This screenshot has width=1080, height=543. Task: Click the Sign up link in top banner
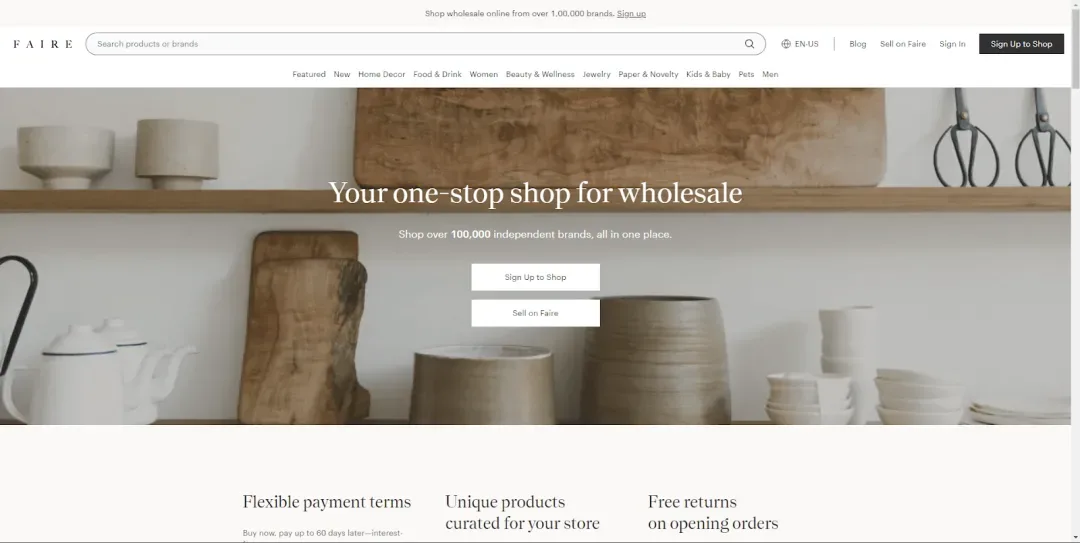click(x=631, y=14)
